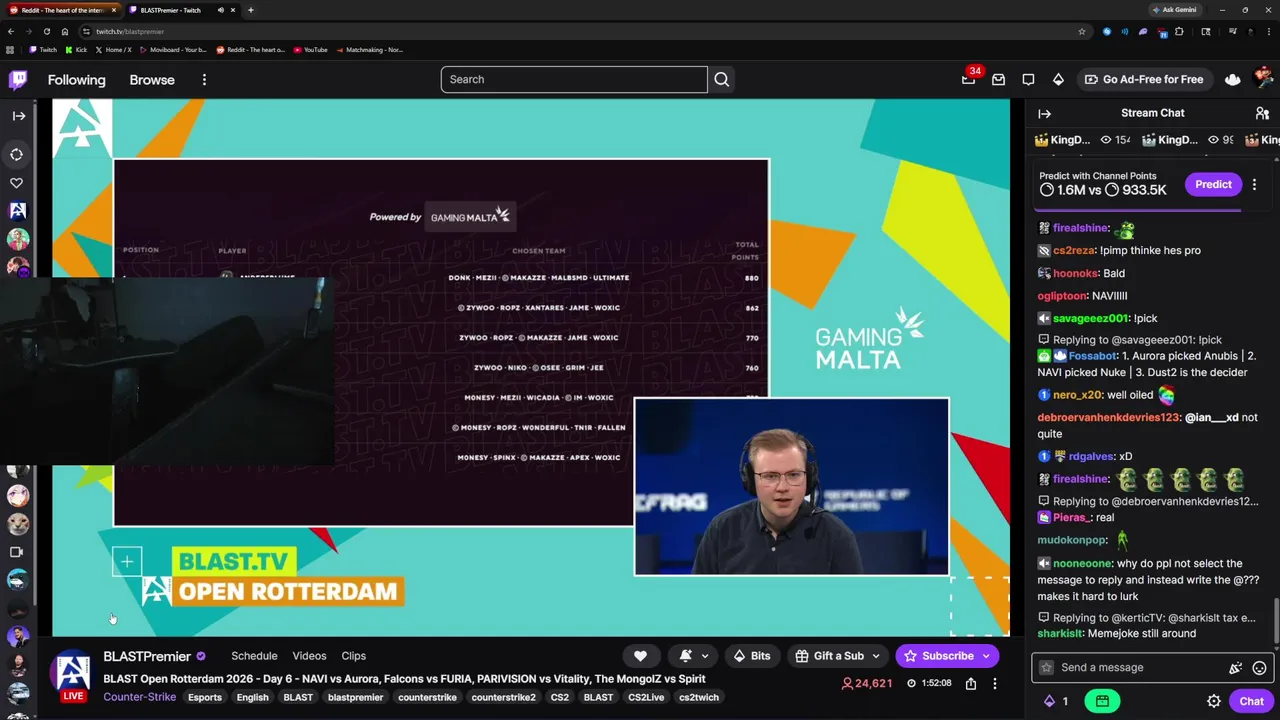The width and height of the screenshot is (1280, 720).
Task: Click the search magnifier button
Action: tap(722, 79)
